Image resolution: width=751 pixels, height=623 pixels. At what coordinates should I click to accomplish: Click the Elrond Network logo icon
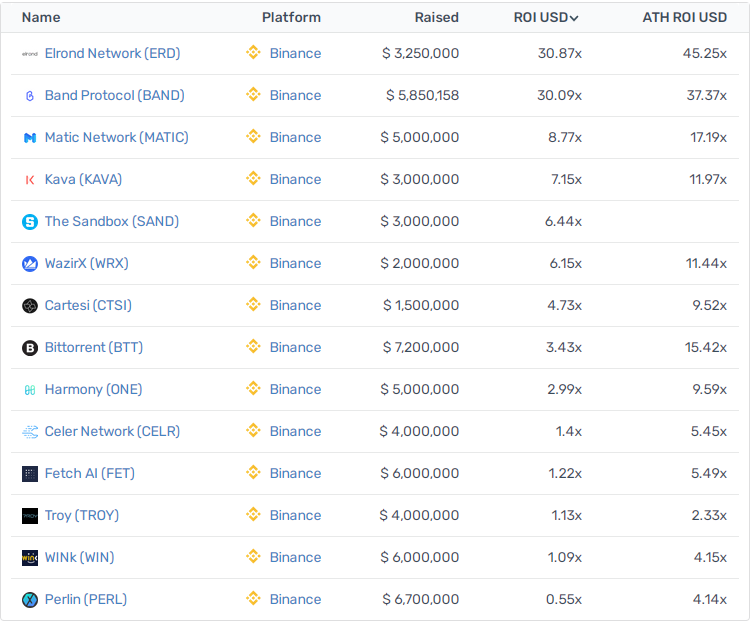30,54
